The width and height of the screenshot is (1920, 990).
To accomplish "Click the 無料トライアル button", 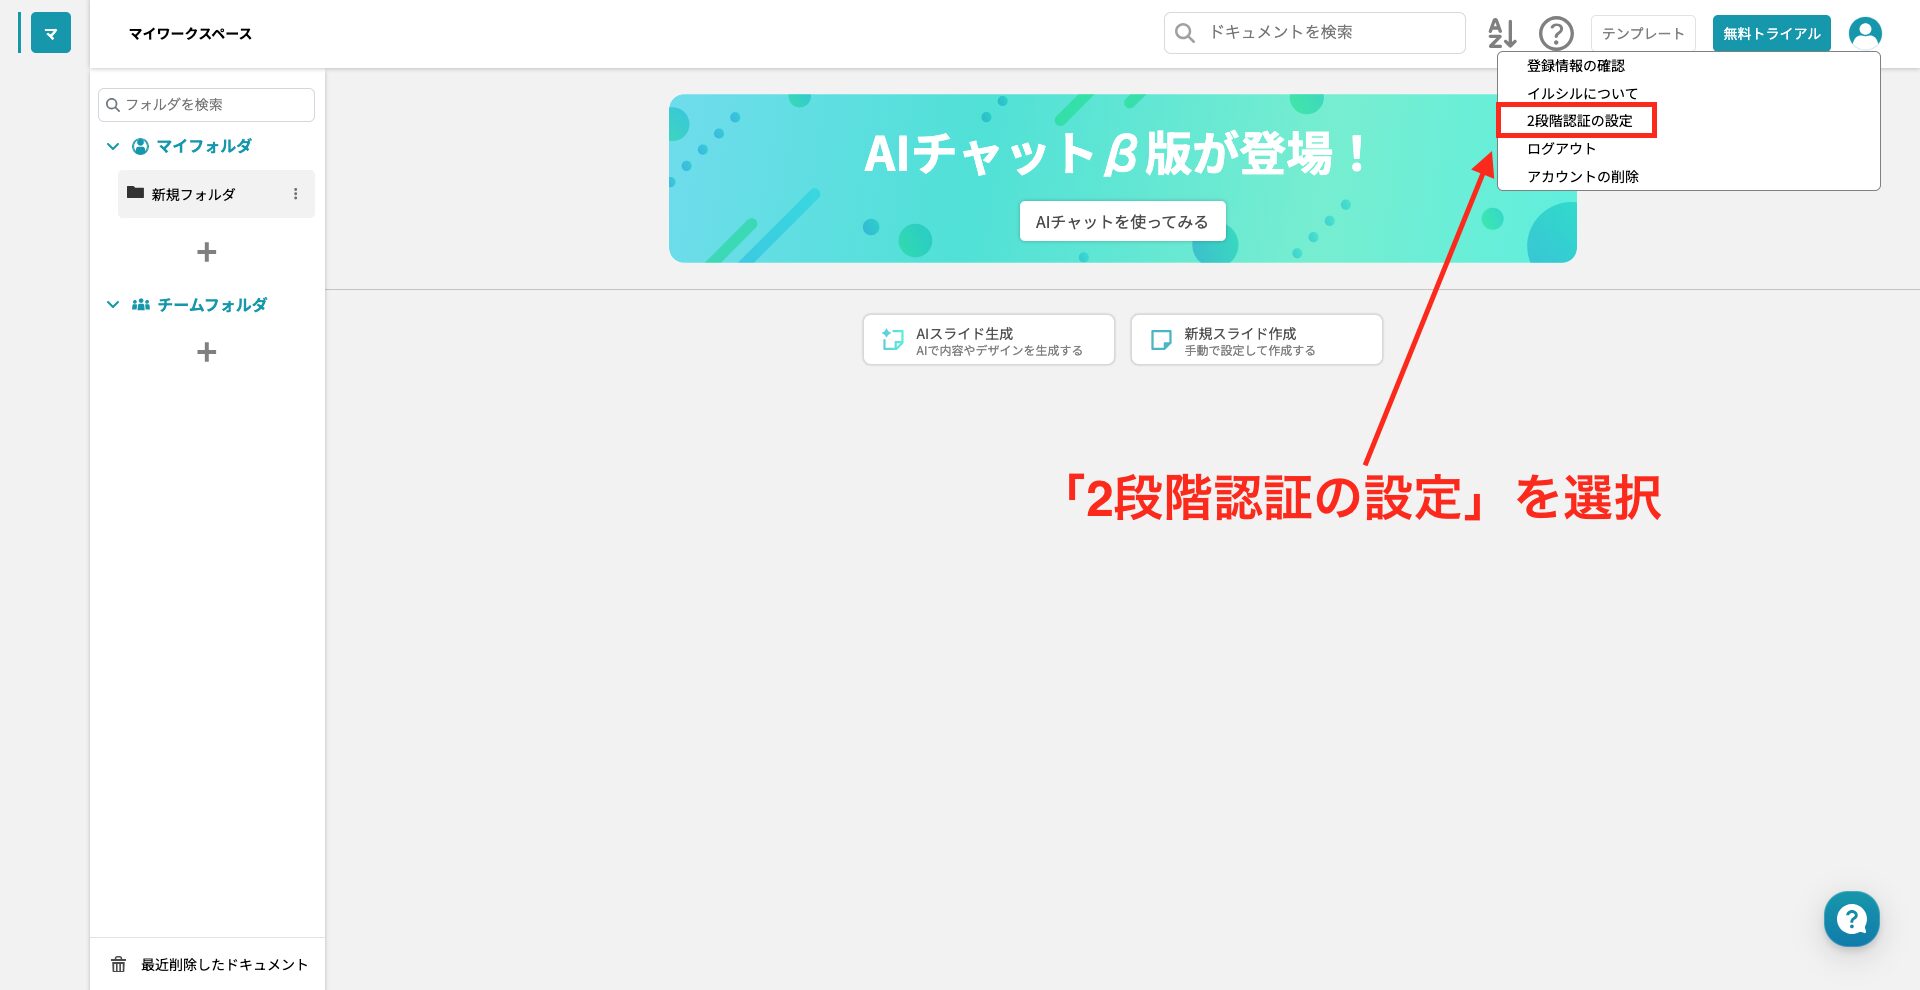I will click(x=1770, y=32).
